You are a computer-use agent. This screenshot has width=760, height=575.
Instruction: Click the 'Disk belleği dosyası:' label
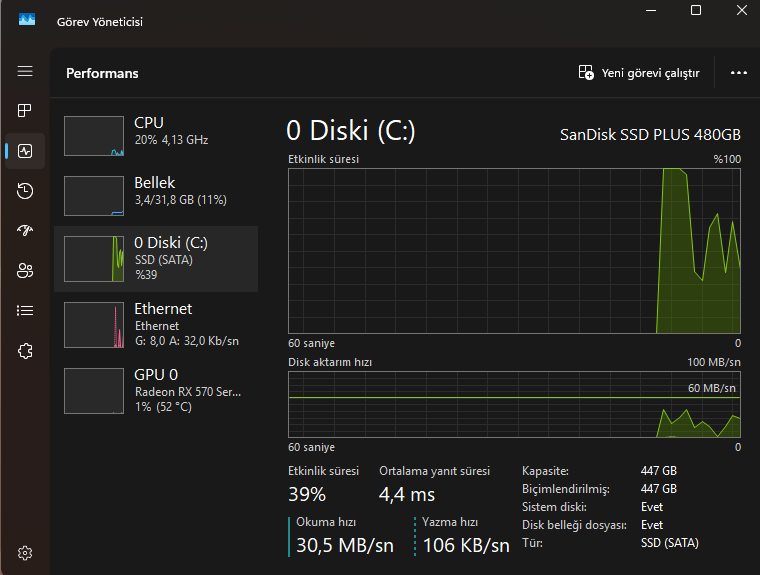click(x=574, y=525)
